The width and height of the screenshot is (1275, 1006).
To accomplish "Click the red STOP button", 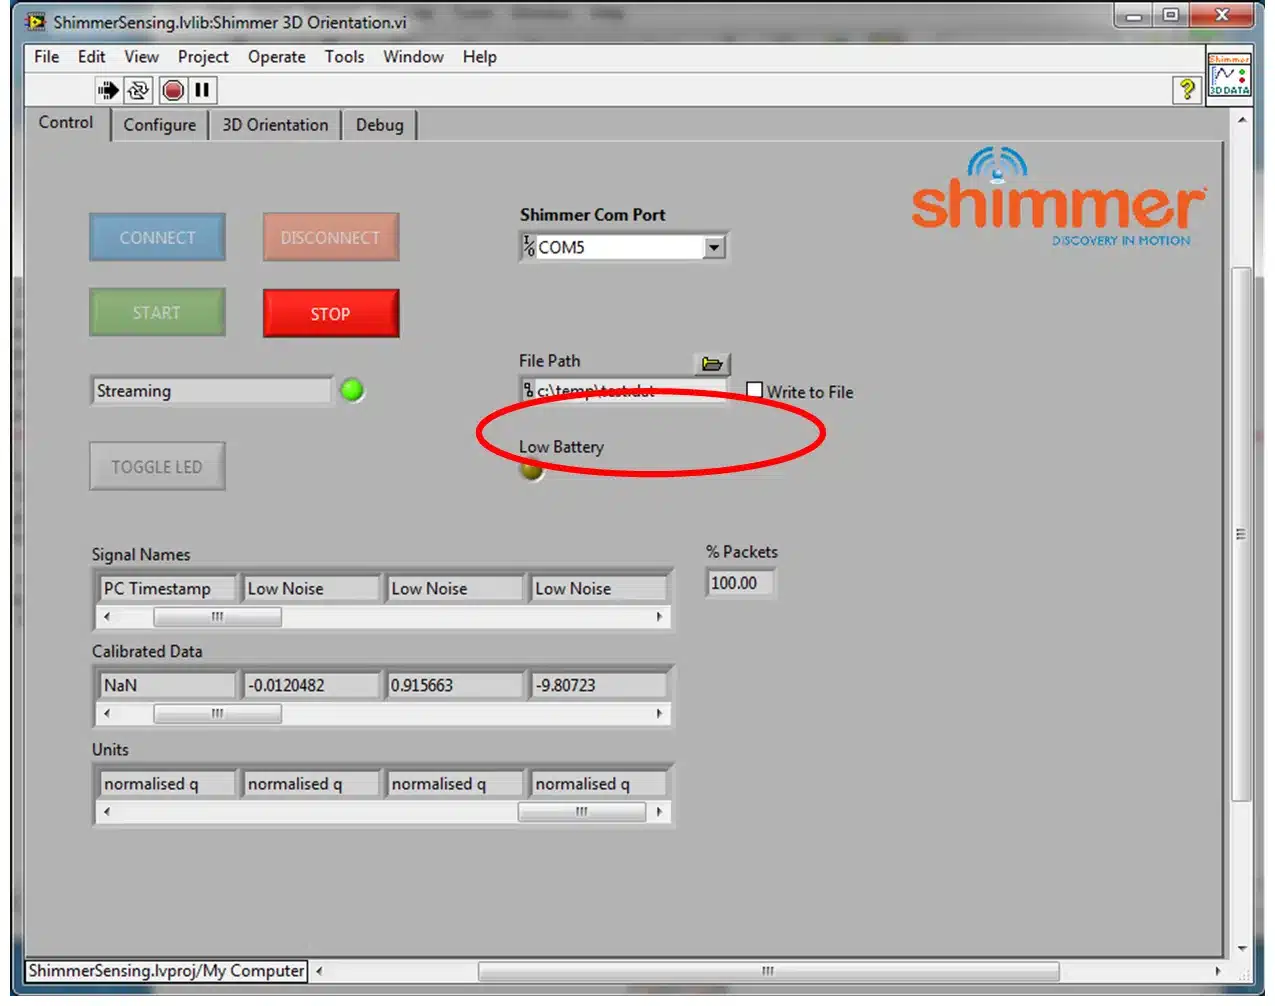I will click(330, 314).
